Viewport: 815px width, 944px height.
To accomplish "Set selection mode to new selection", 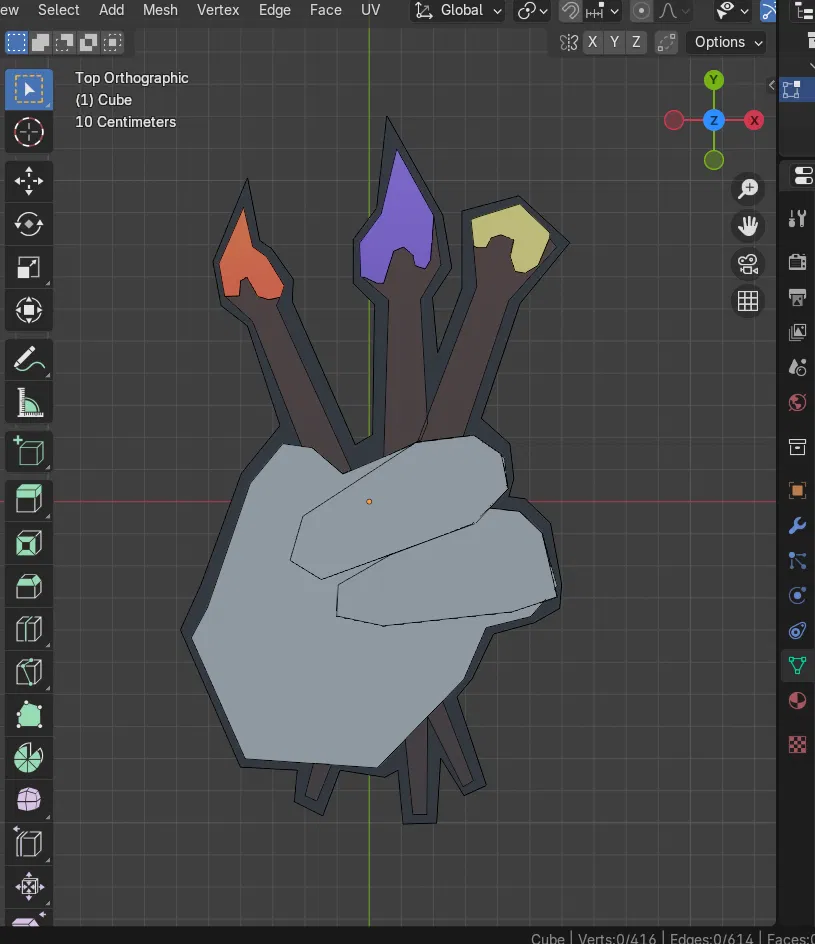I will pos(16,42).
